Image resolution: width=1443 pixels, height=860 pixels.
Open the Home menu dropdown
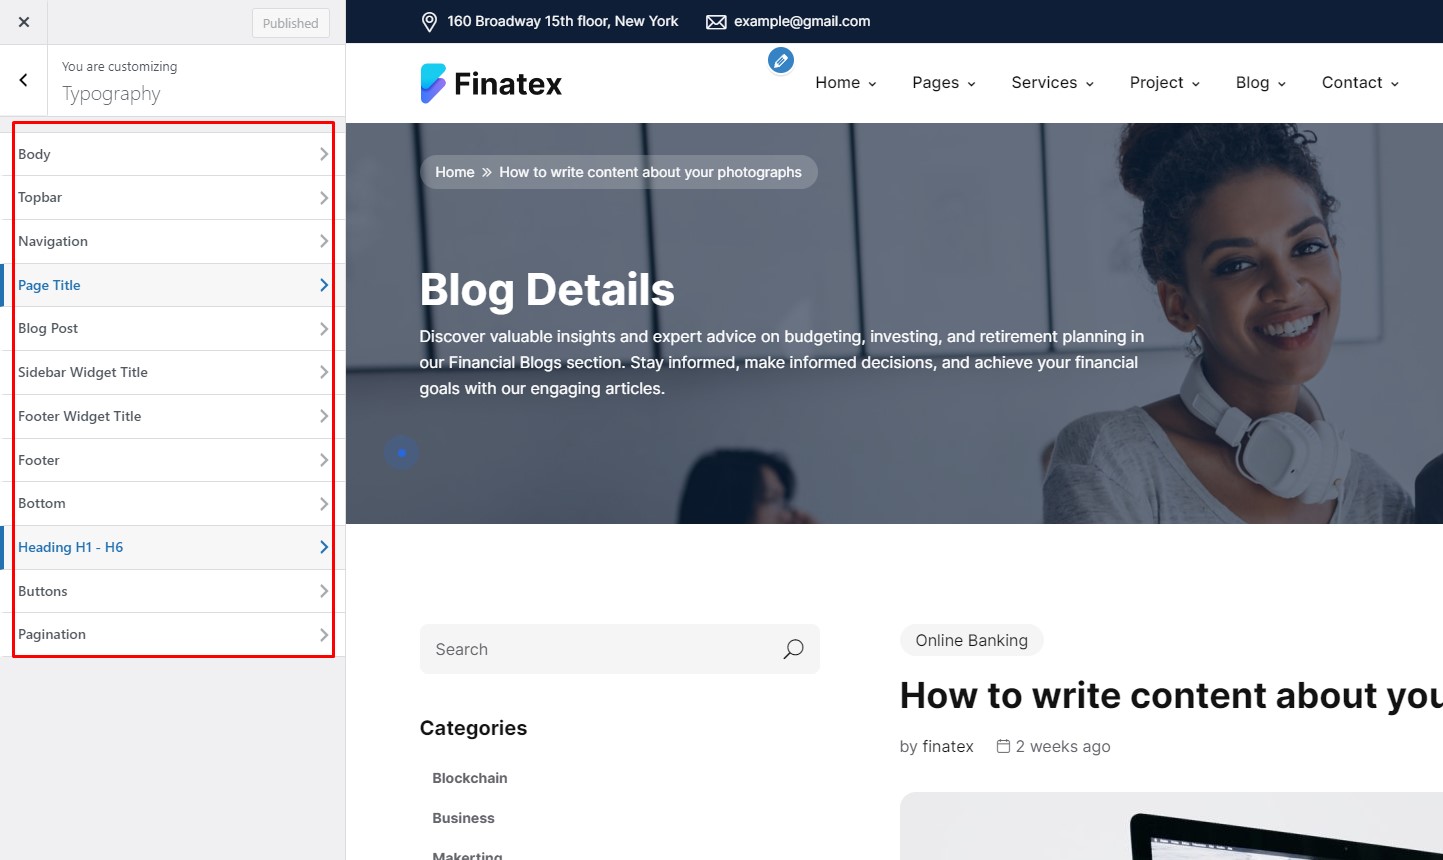(846, 83)
